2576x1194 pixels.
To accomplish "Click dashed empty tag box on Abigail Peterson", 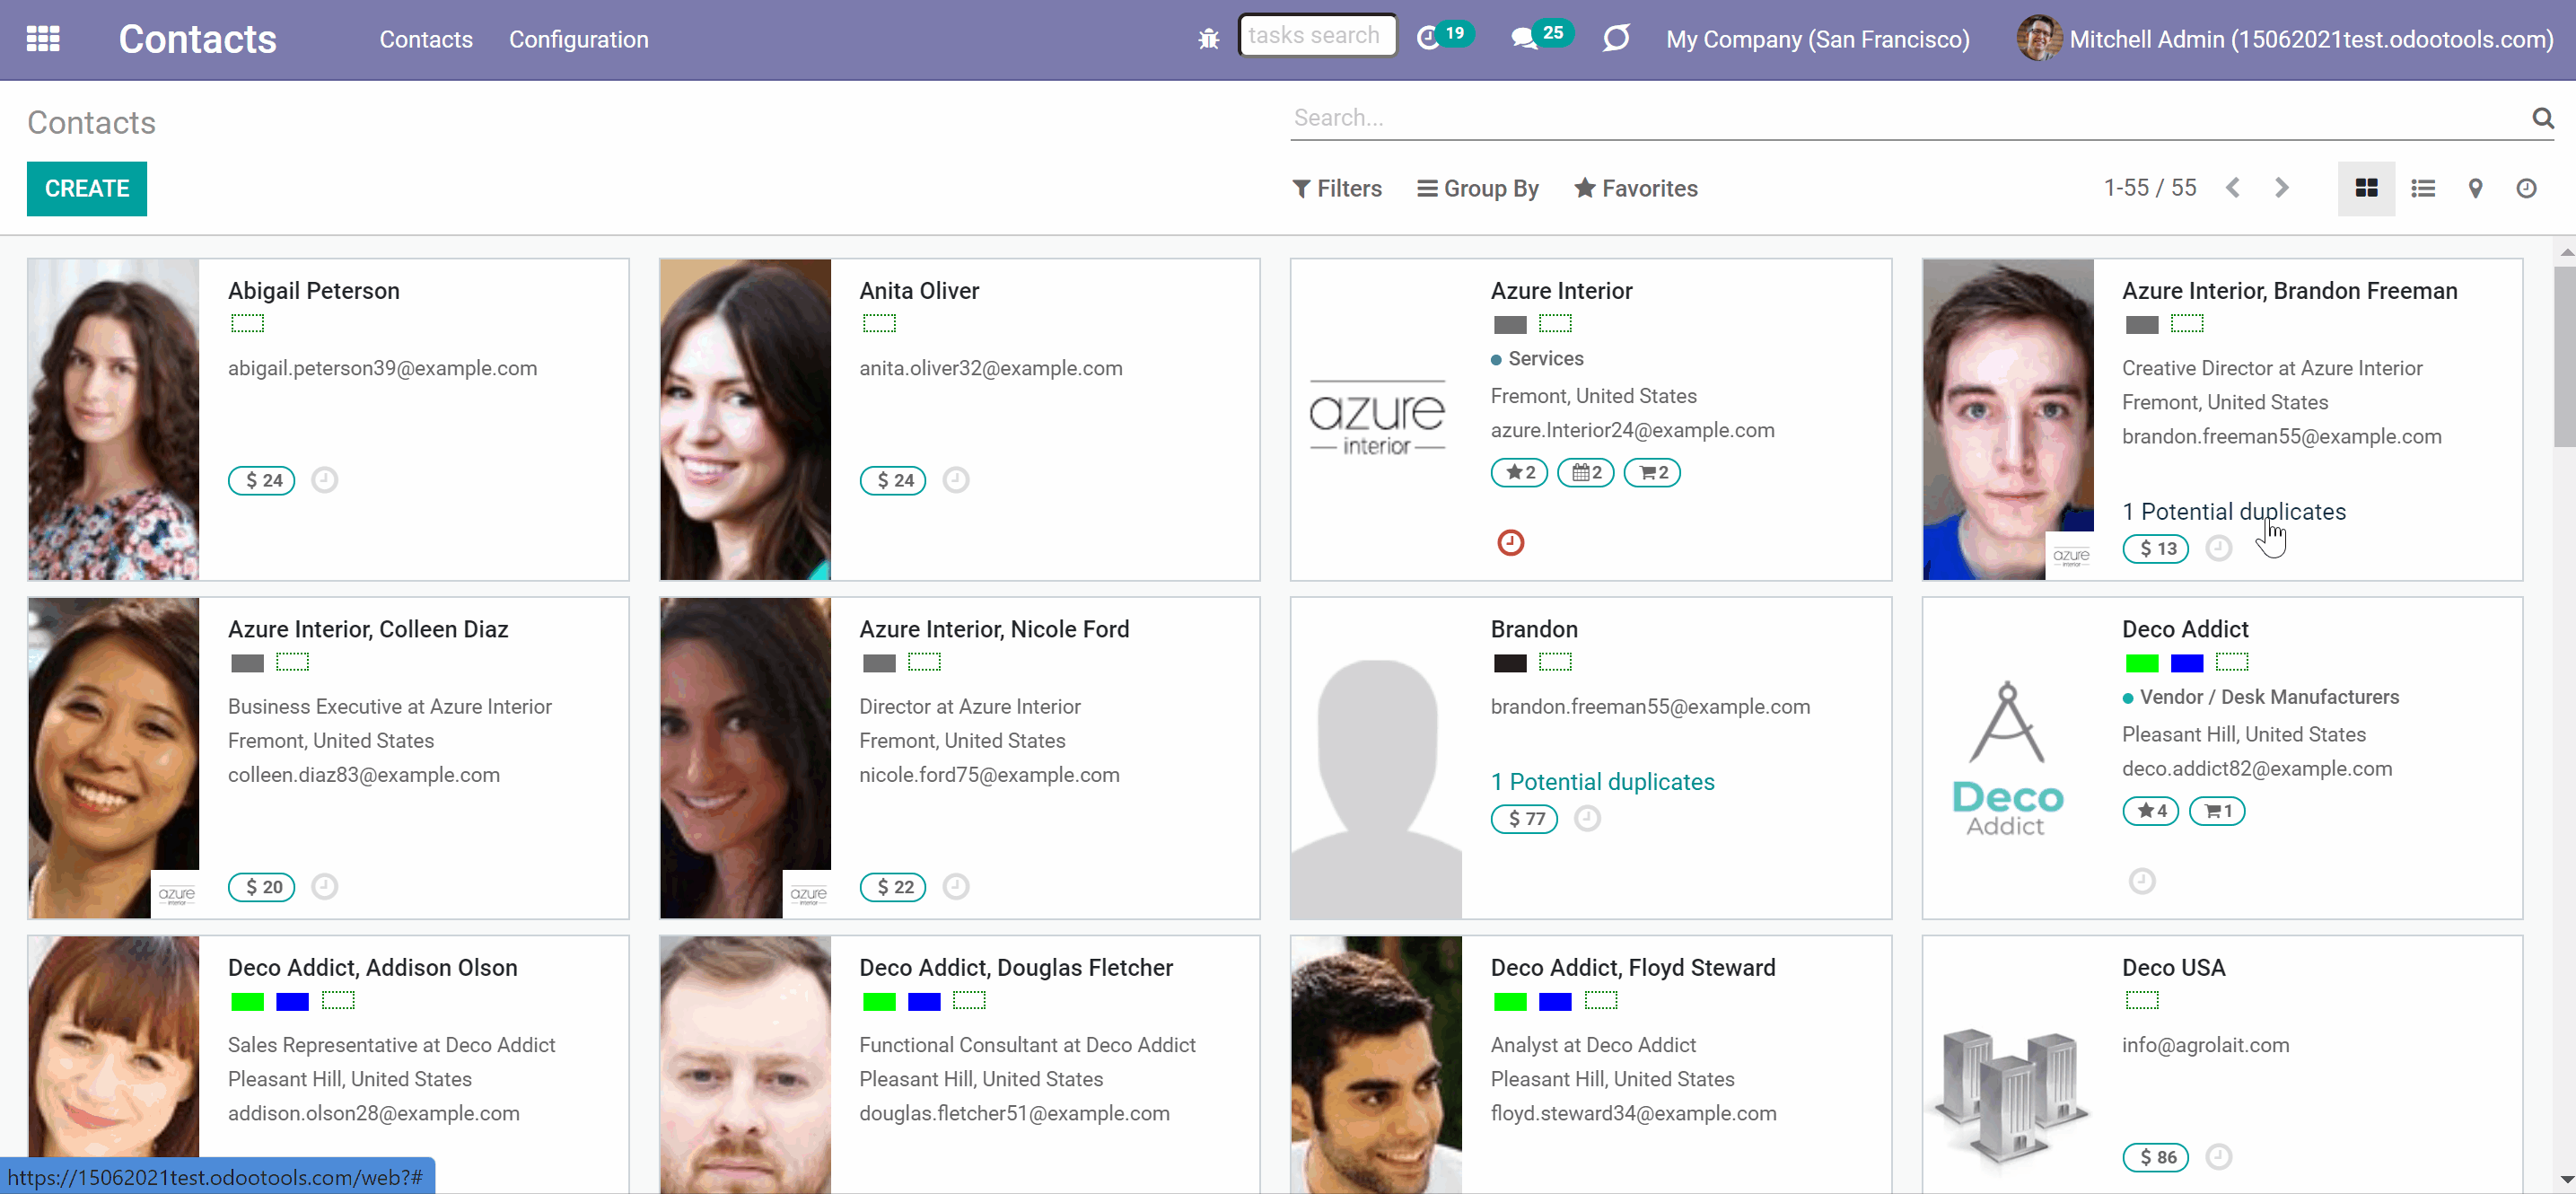I will coord(247,323).
